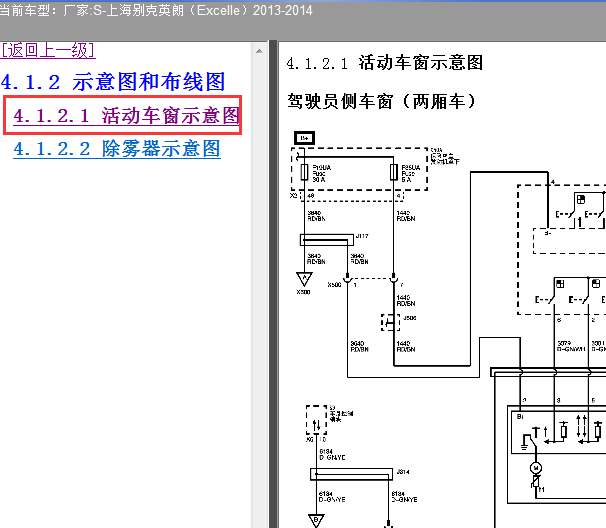Click the X500 connector label in diagram

(x=334, y=285)
